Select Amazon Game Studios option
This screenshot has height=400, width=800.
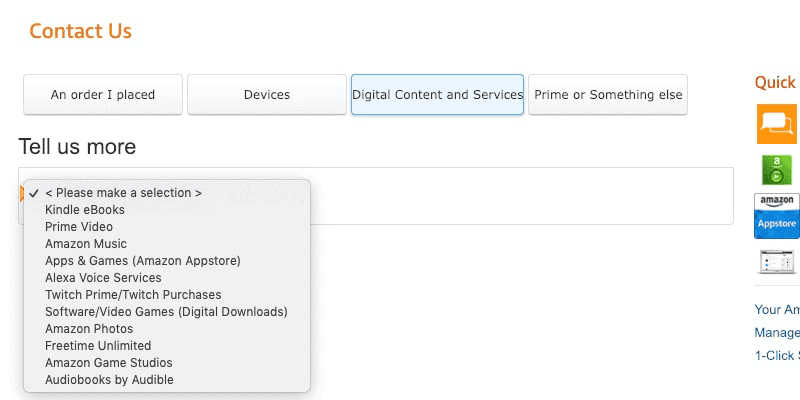pyautogui.click(x=167, y=363)
